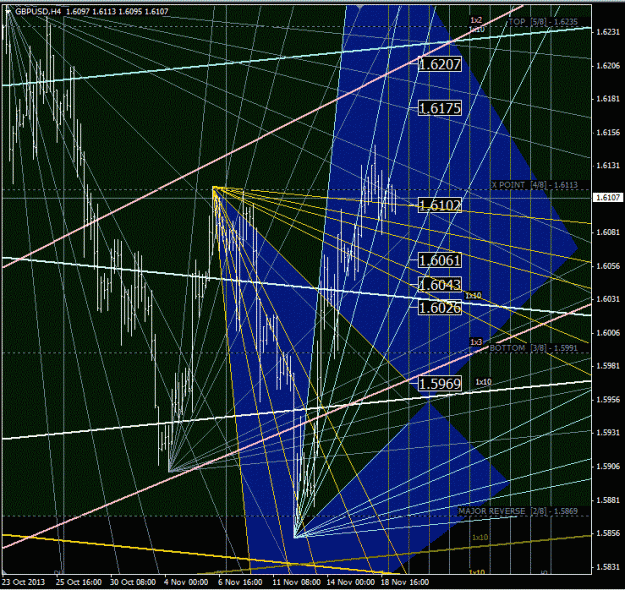The height and width of the screenshot is (590, 625).
Task: Select the 1.6061 price label box
Action: [x=440, y=260]
